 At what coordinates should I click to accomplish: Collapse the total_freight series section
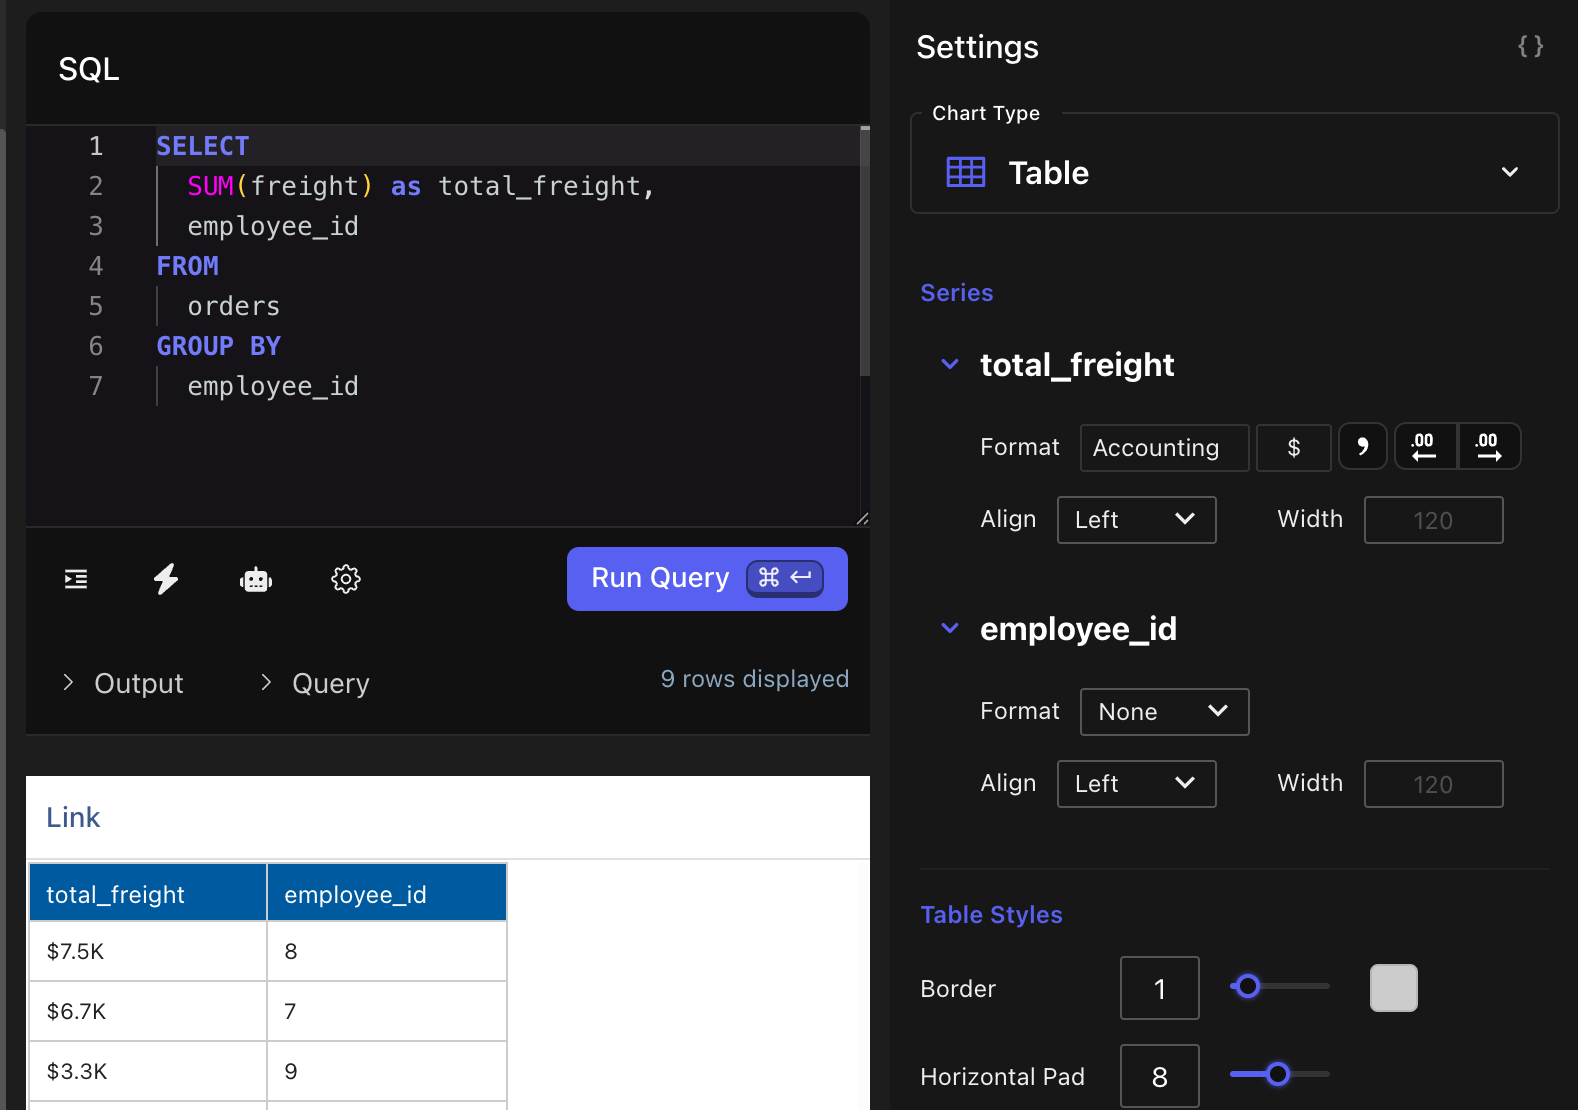pyautogui.click(x=950, y=364)
